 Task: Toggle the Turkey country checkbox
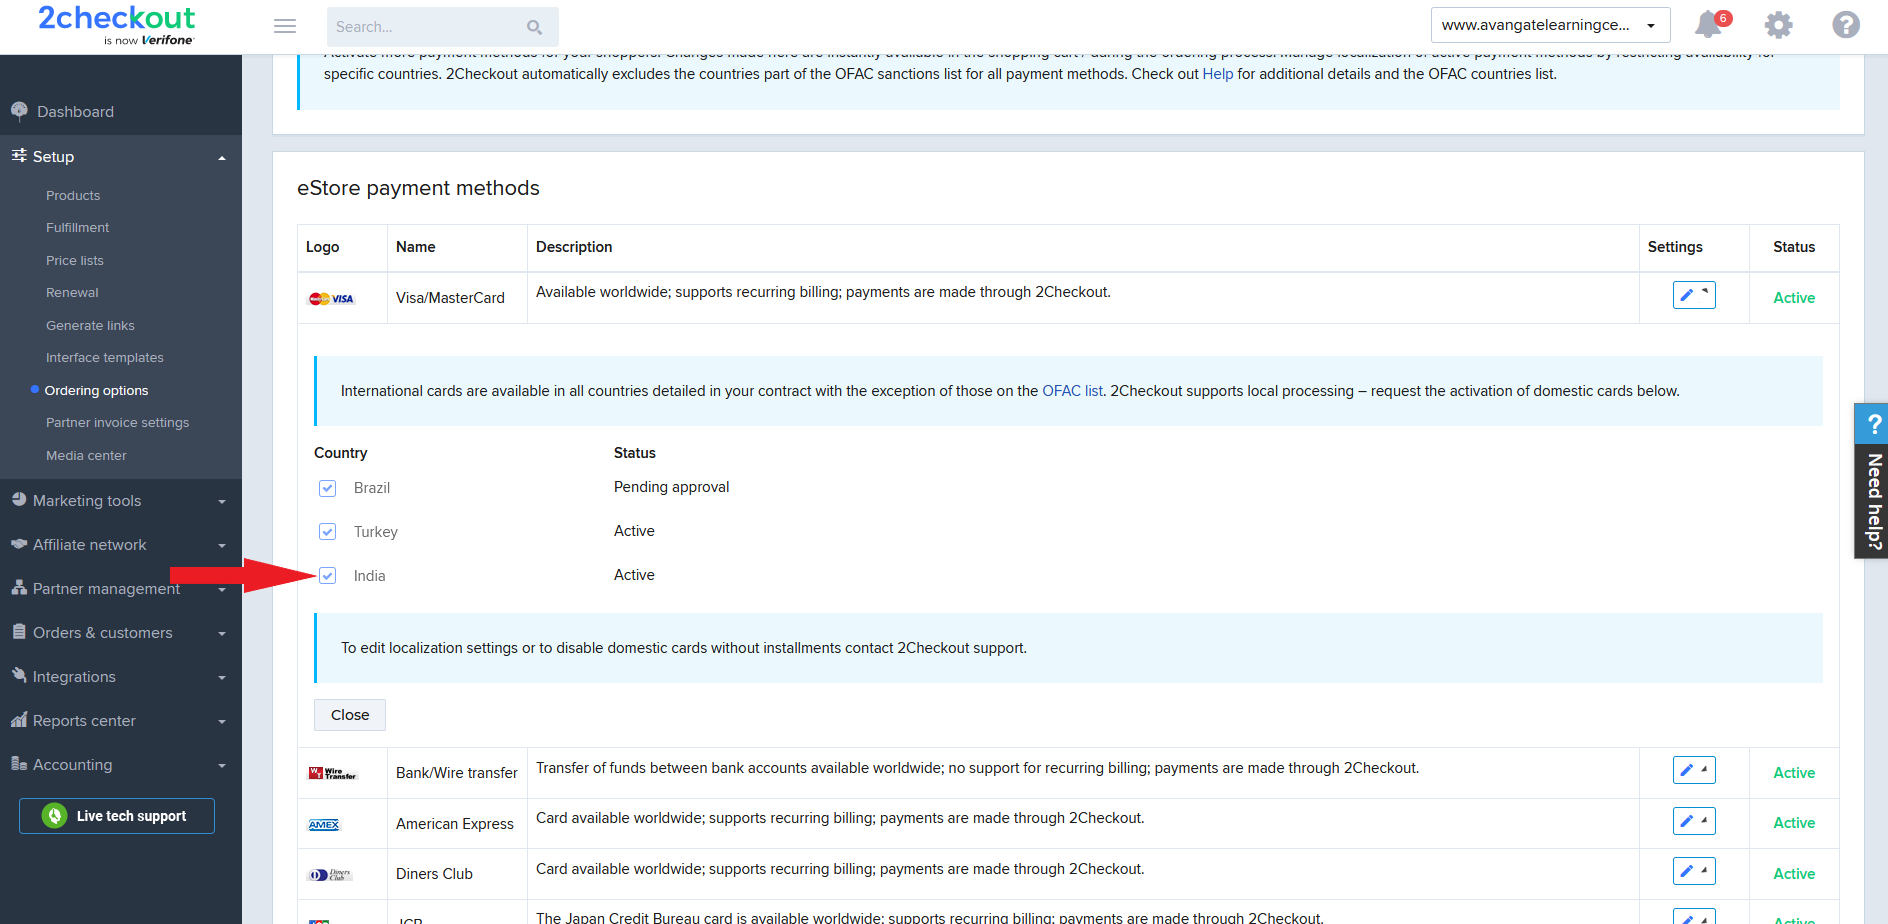tap(327, 532)
